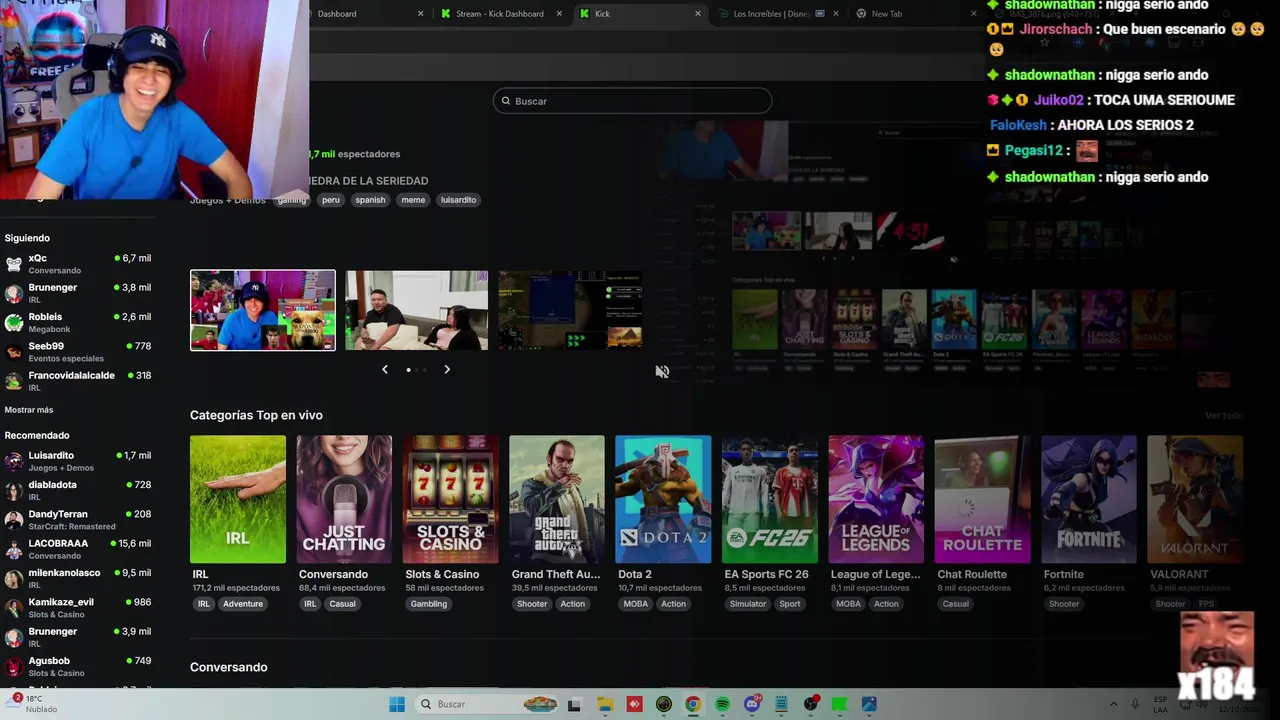Open the EA Sports FC 26 category cover
The height and width of the screenshot is (720, 1280).
pos(770,499)
